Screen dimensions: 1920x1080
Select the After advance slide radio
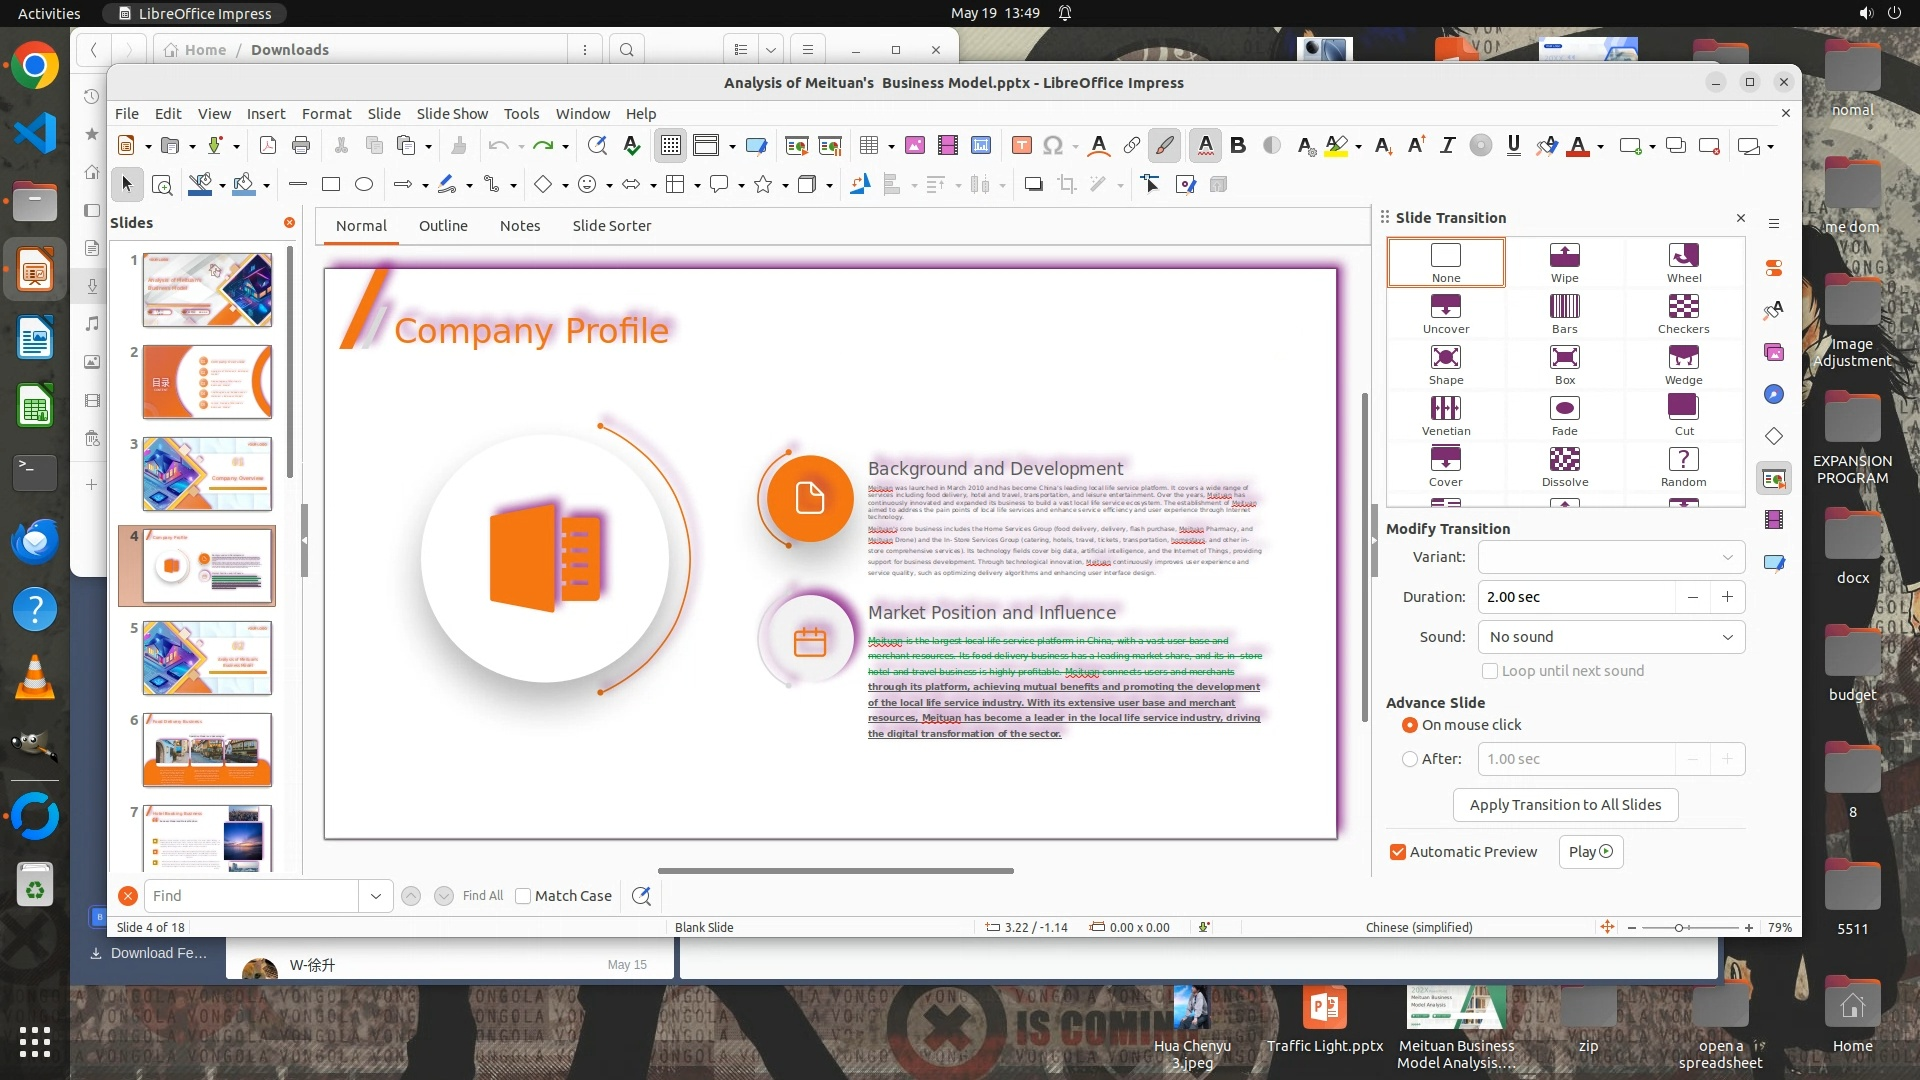click(x=1410, y=759)
